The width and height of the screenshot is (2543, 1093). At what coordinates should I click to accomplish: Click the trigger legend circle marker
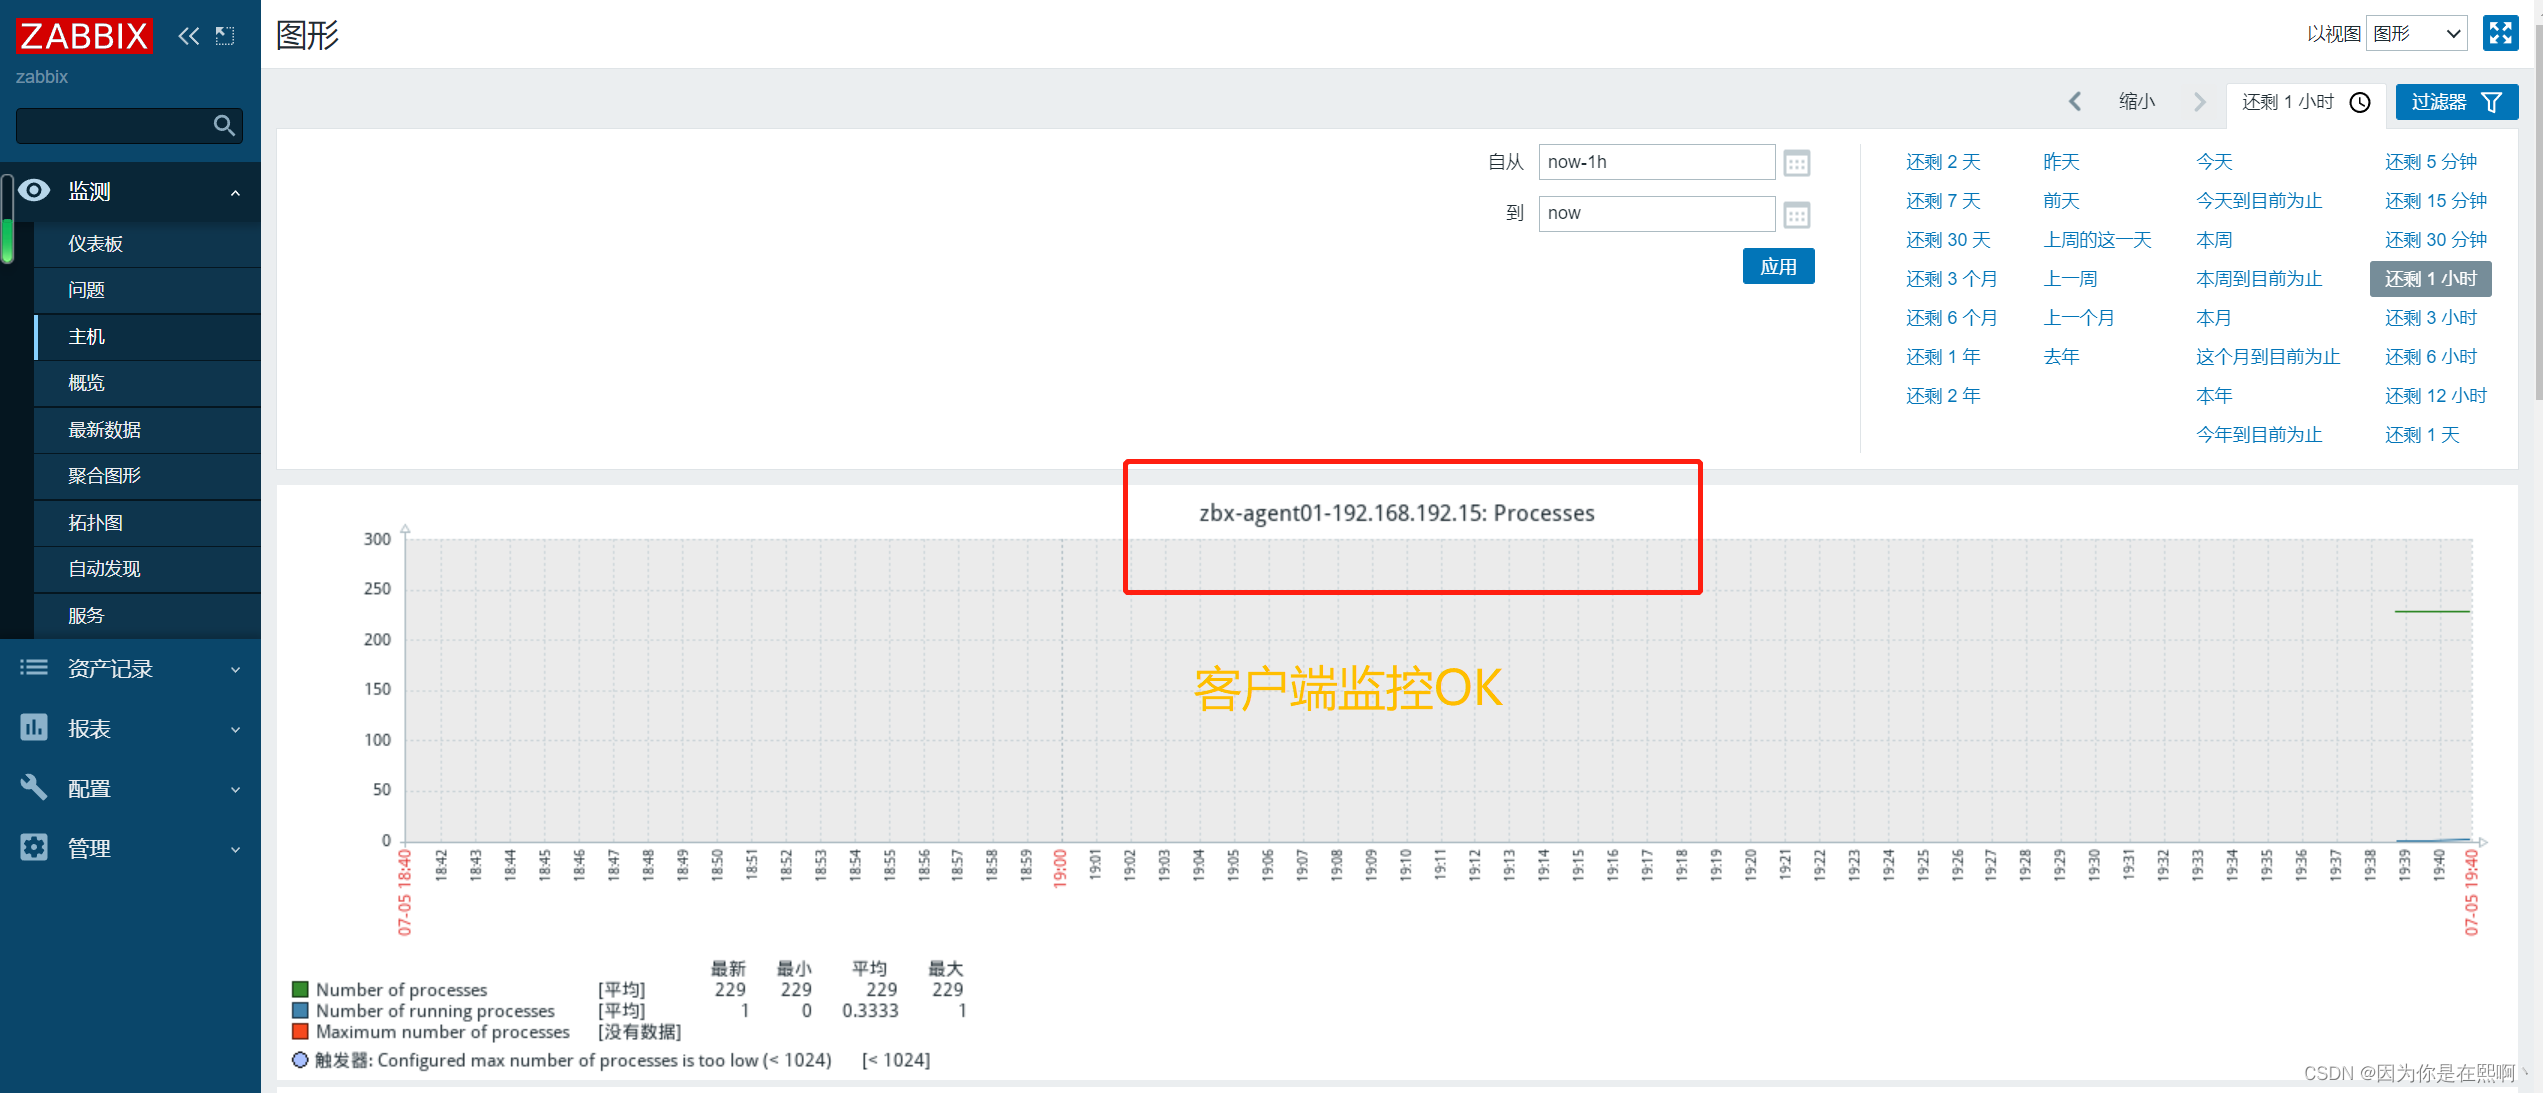coord(300,1060)
